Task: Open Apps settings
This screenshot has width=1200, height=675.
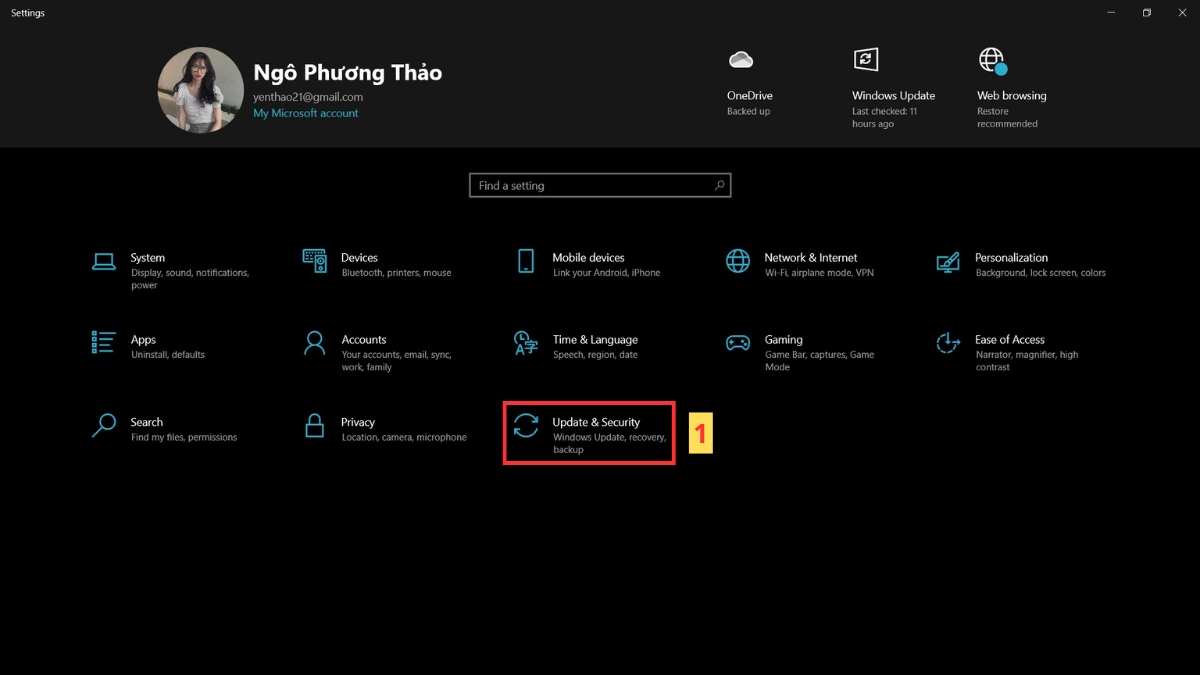Action: (x=143, y=346)
